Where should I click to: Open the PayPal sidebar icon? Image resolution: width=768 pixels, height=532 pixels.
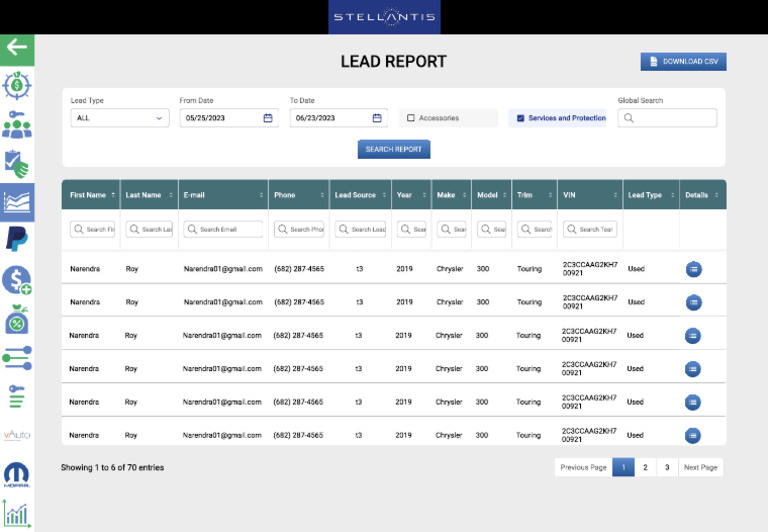[x=17, y=238]
